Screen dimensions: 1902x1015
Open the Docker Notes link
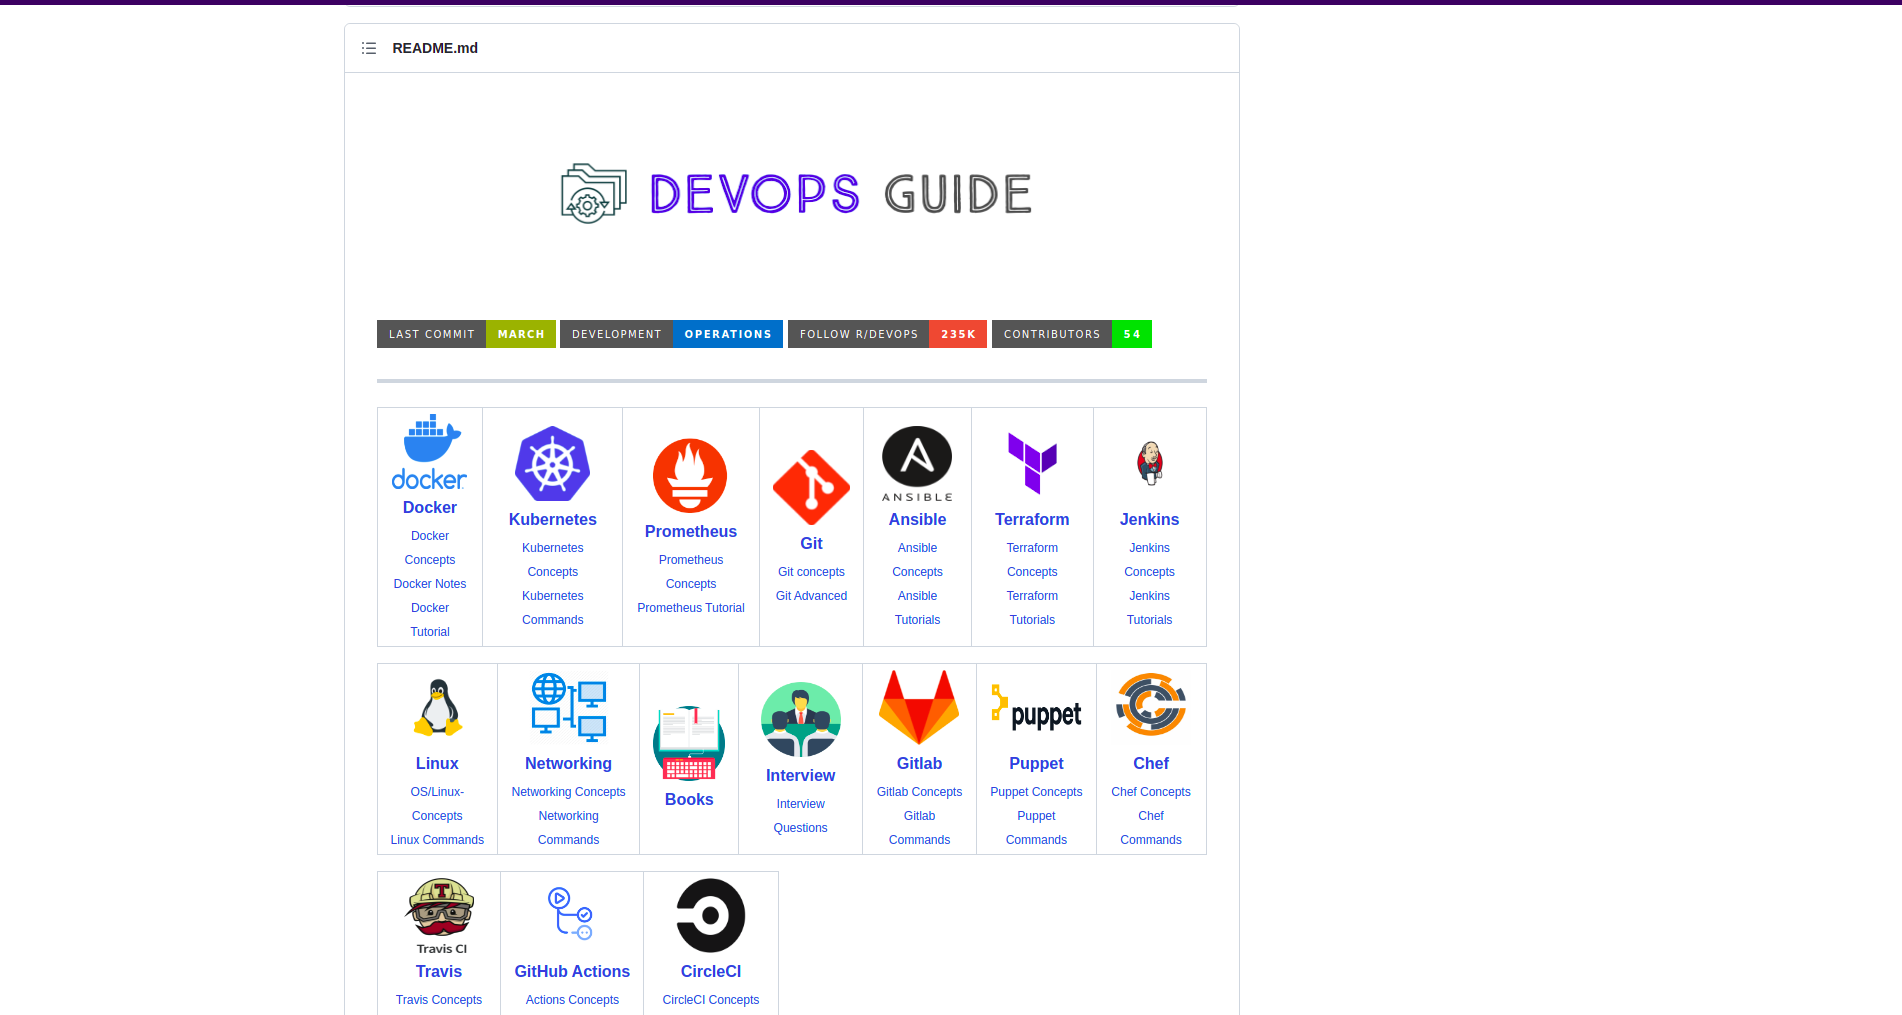tap(430, 584)
